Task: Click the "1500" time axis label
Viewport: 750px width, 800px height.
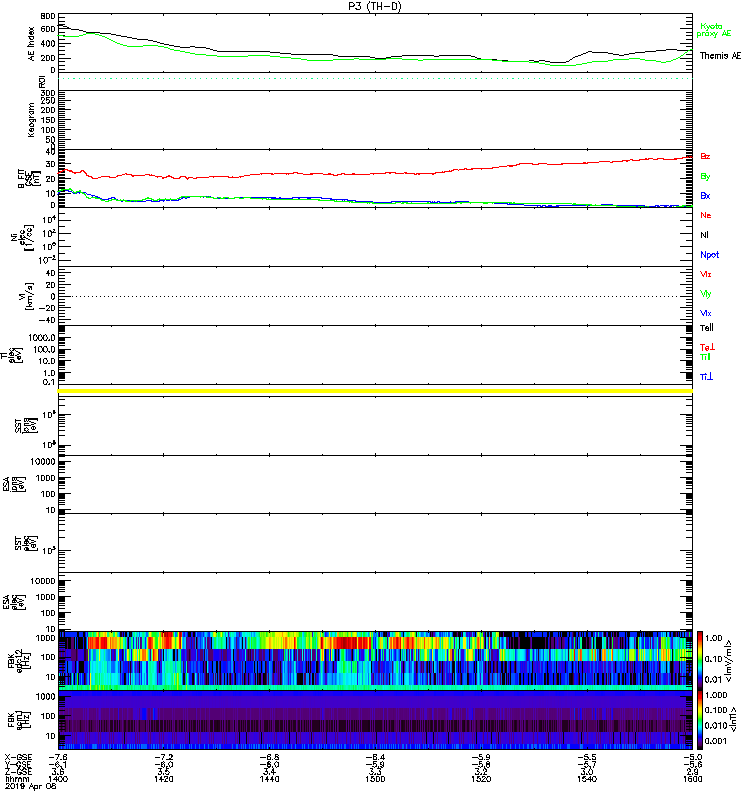Action: pos(375,779)
